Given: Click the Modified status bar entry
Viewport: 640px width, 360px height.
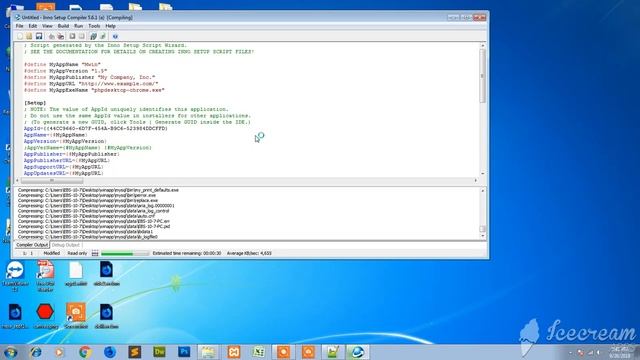Looking at the screenshot, I should point(52,253).
